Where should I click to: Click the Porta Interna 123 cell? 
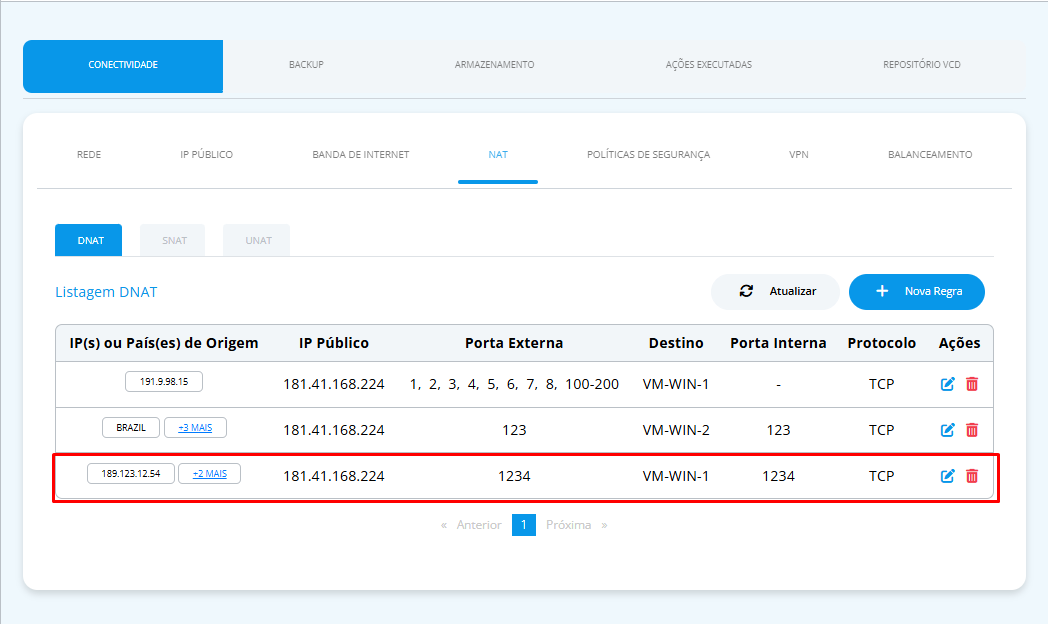778,430
